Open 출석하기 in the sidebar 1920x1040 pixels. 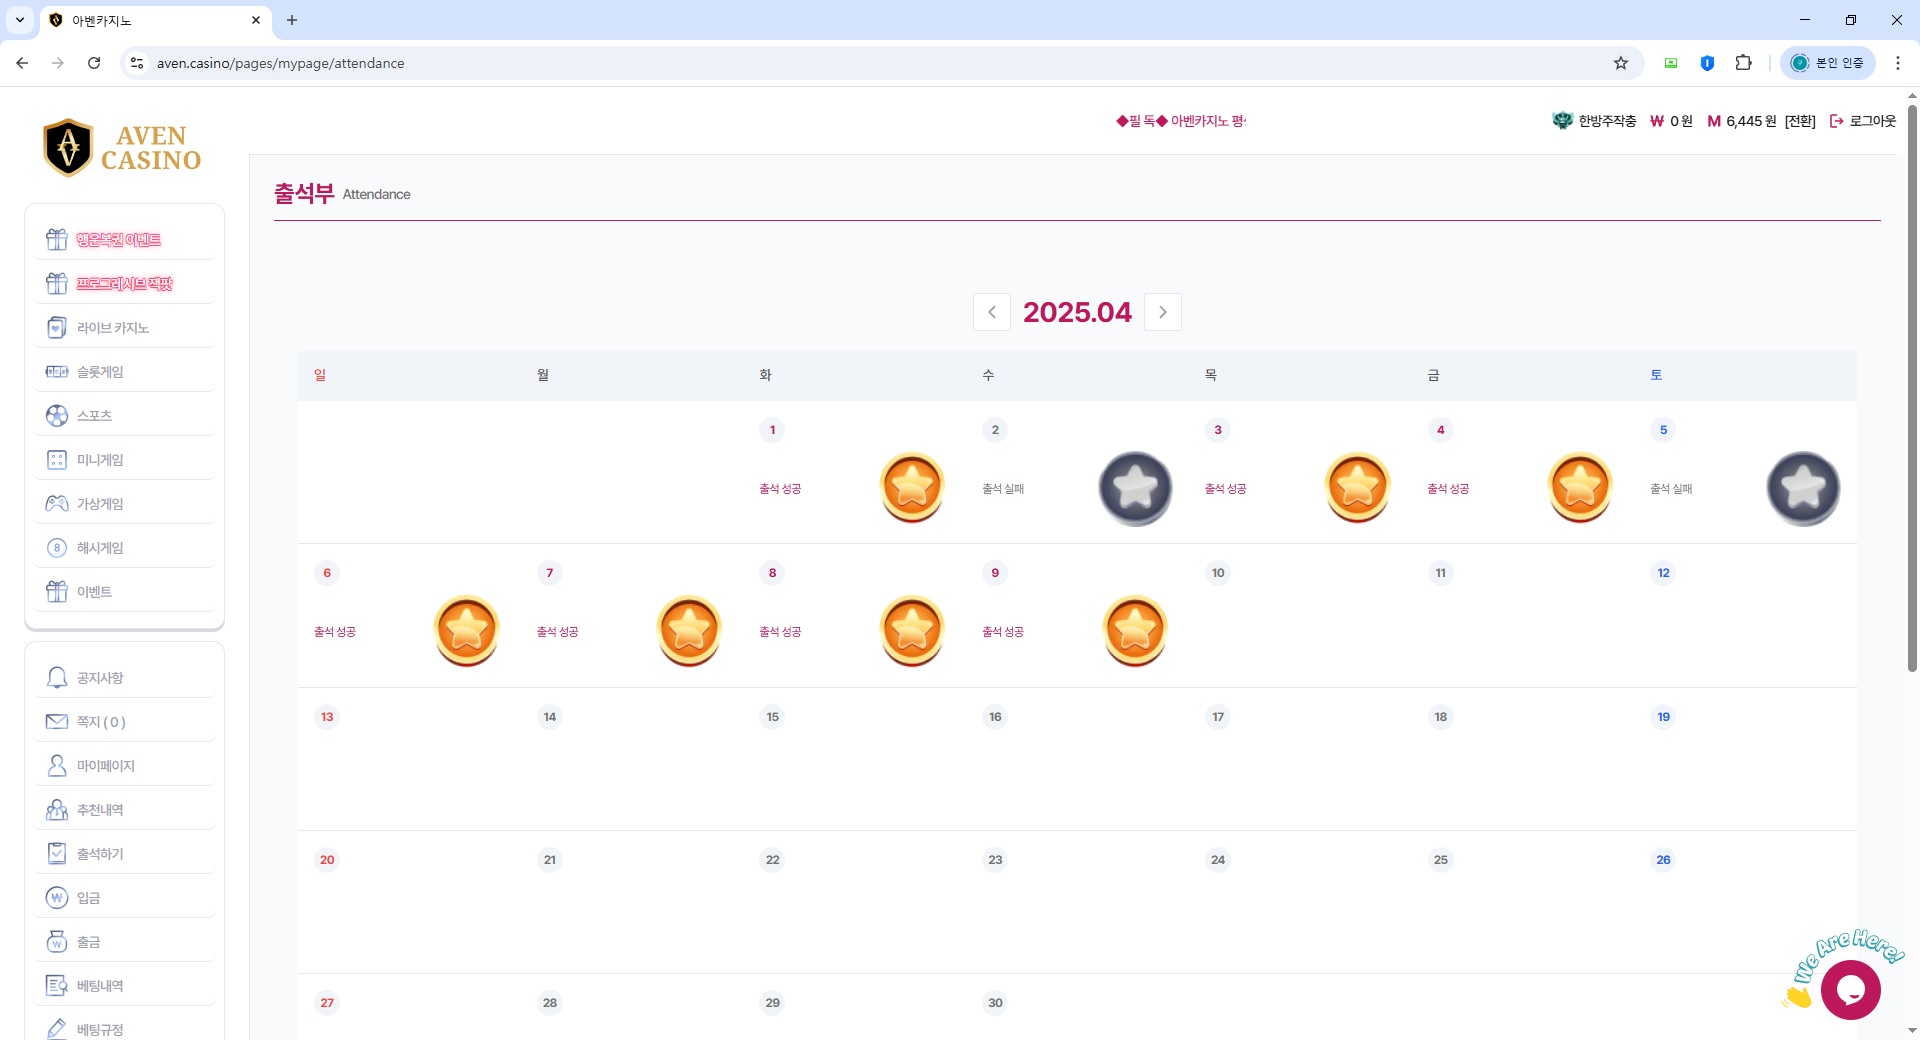[100, 854]
